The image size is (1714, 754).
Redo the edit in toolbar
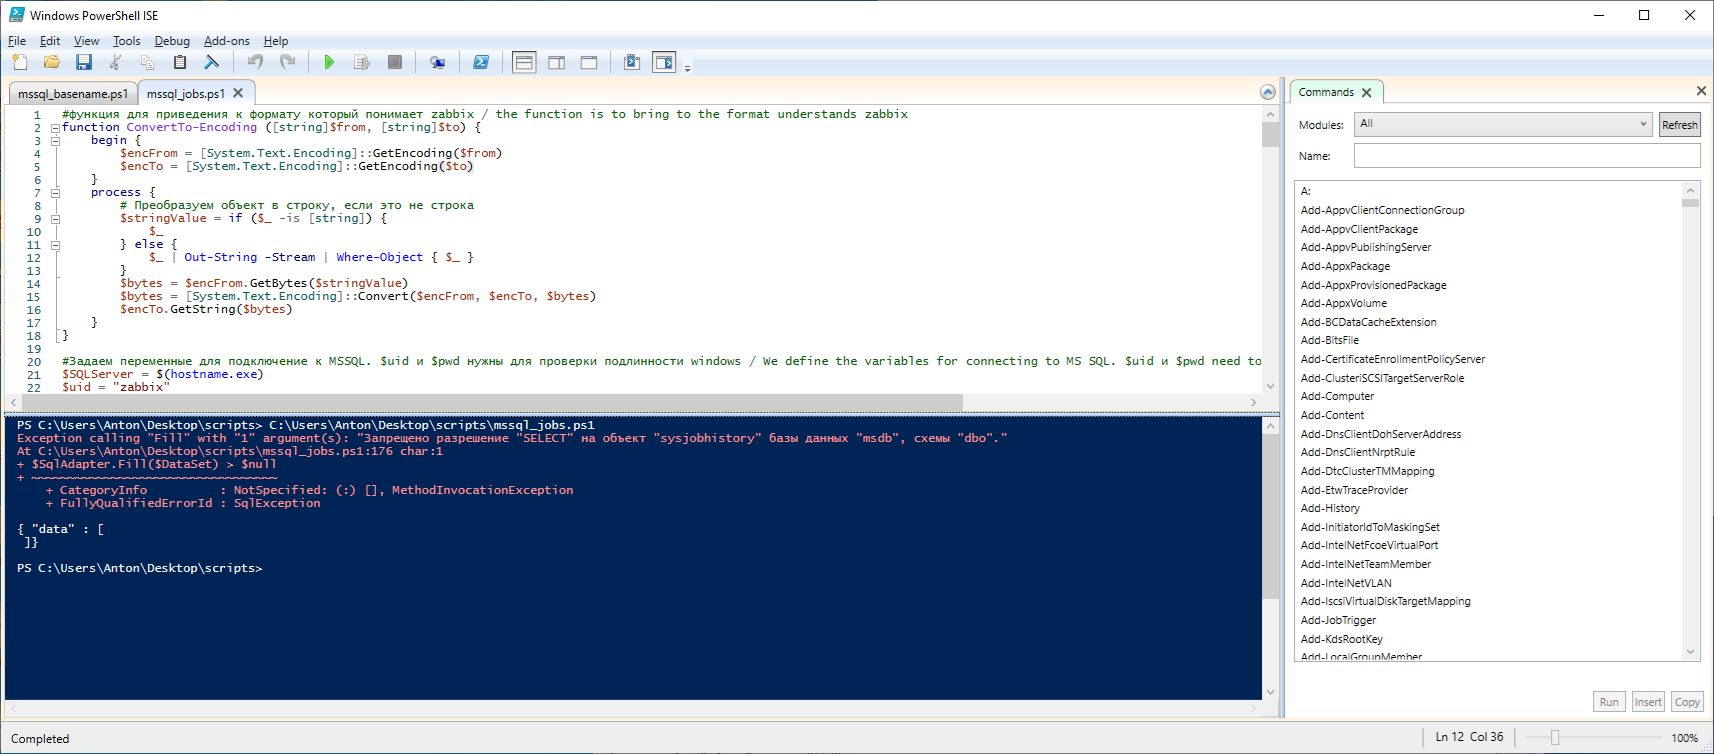click(288, 62)
